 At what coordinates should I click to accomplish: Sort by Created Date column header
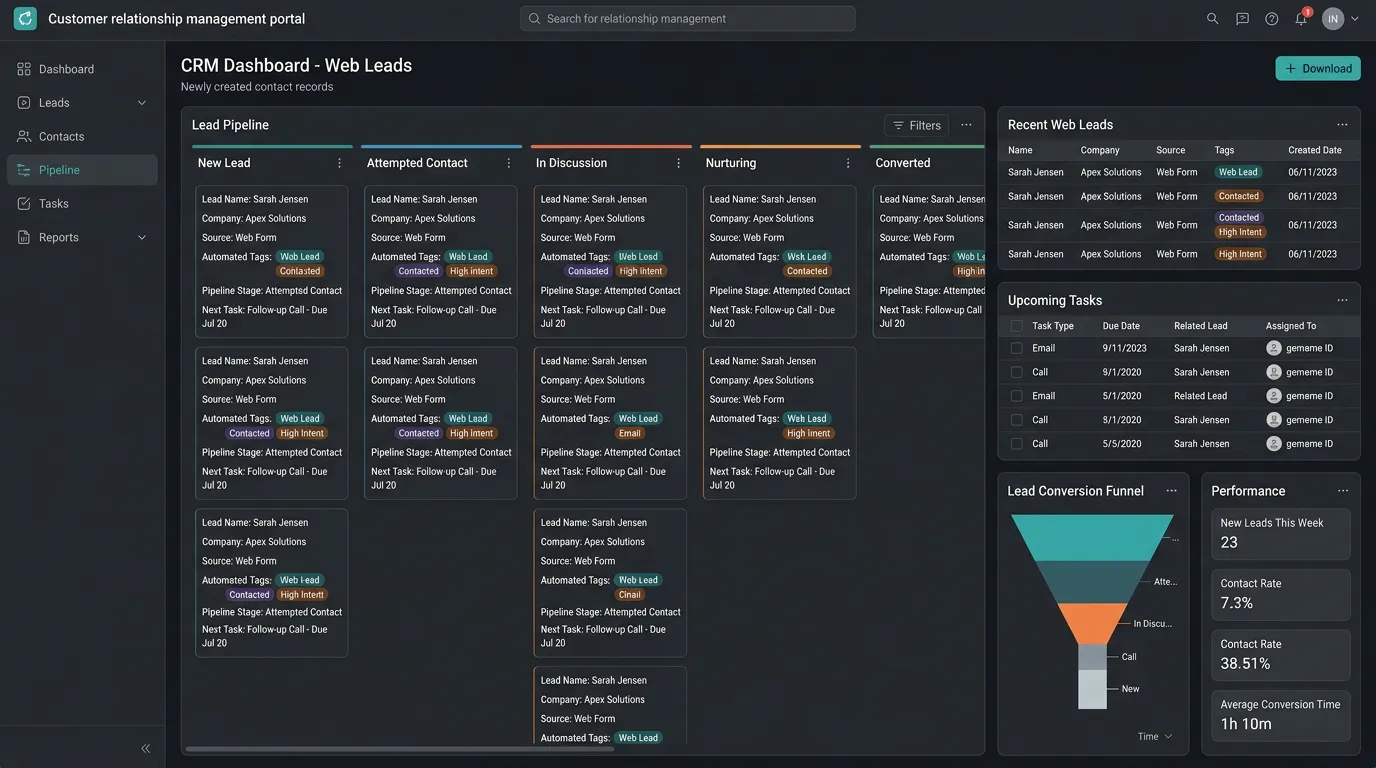click(1315, 150)
